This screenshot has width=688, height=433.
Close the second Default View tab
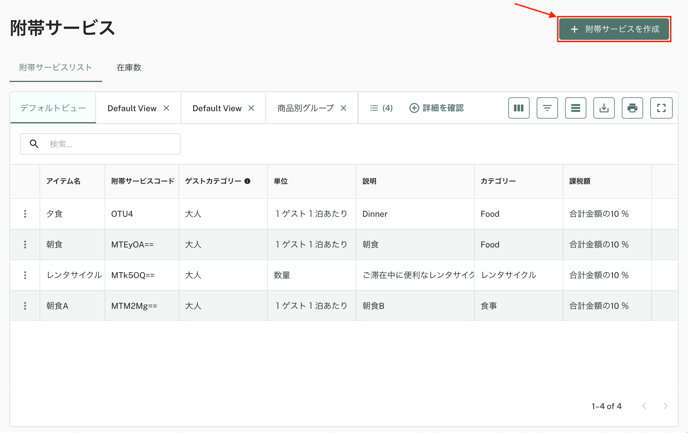251,108
